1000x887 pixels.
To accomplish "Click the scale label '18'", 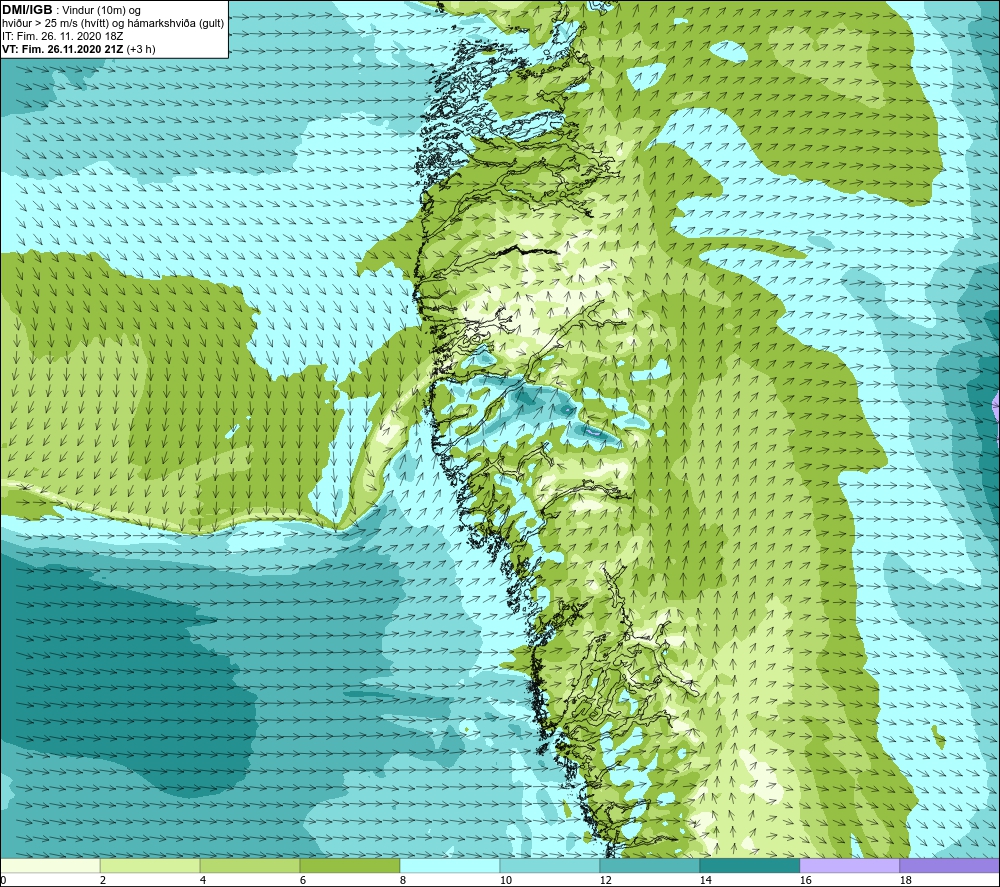I will point(906,881).
